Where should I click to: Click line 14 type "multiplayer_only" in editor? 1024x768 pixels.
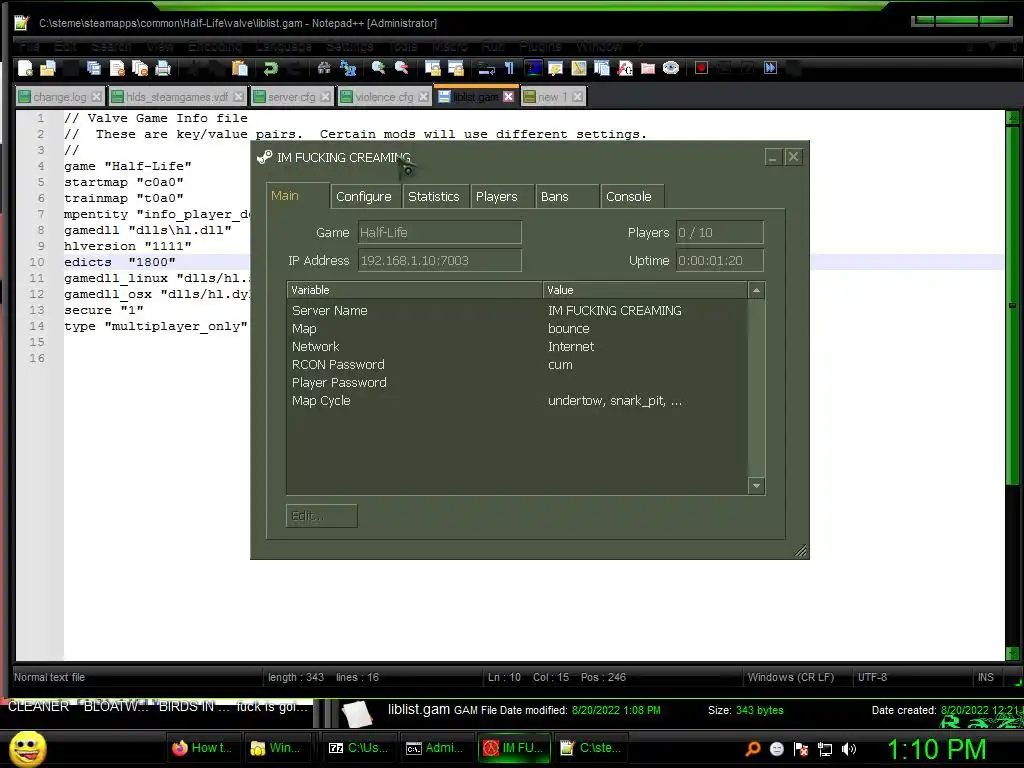click(156, 326)
